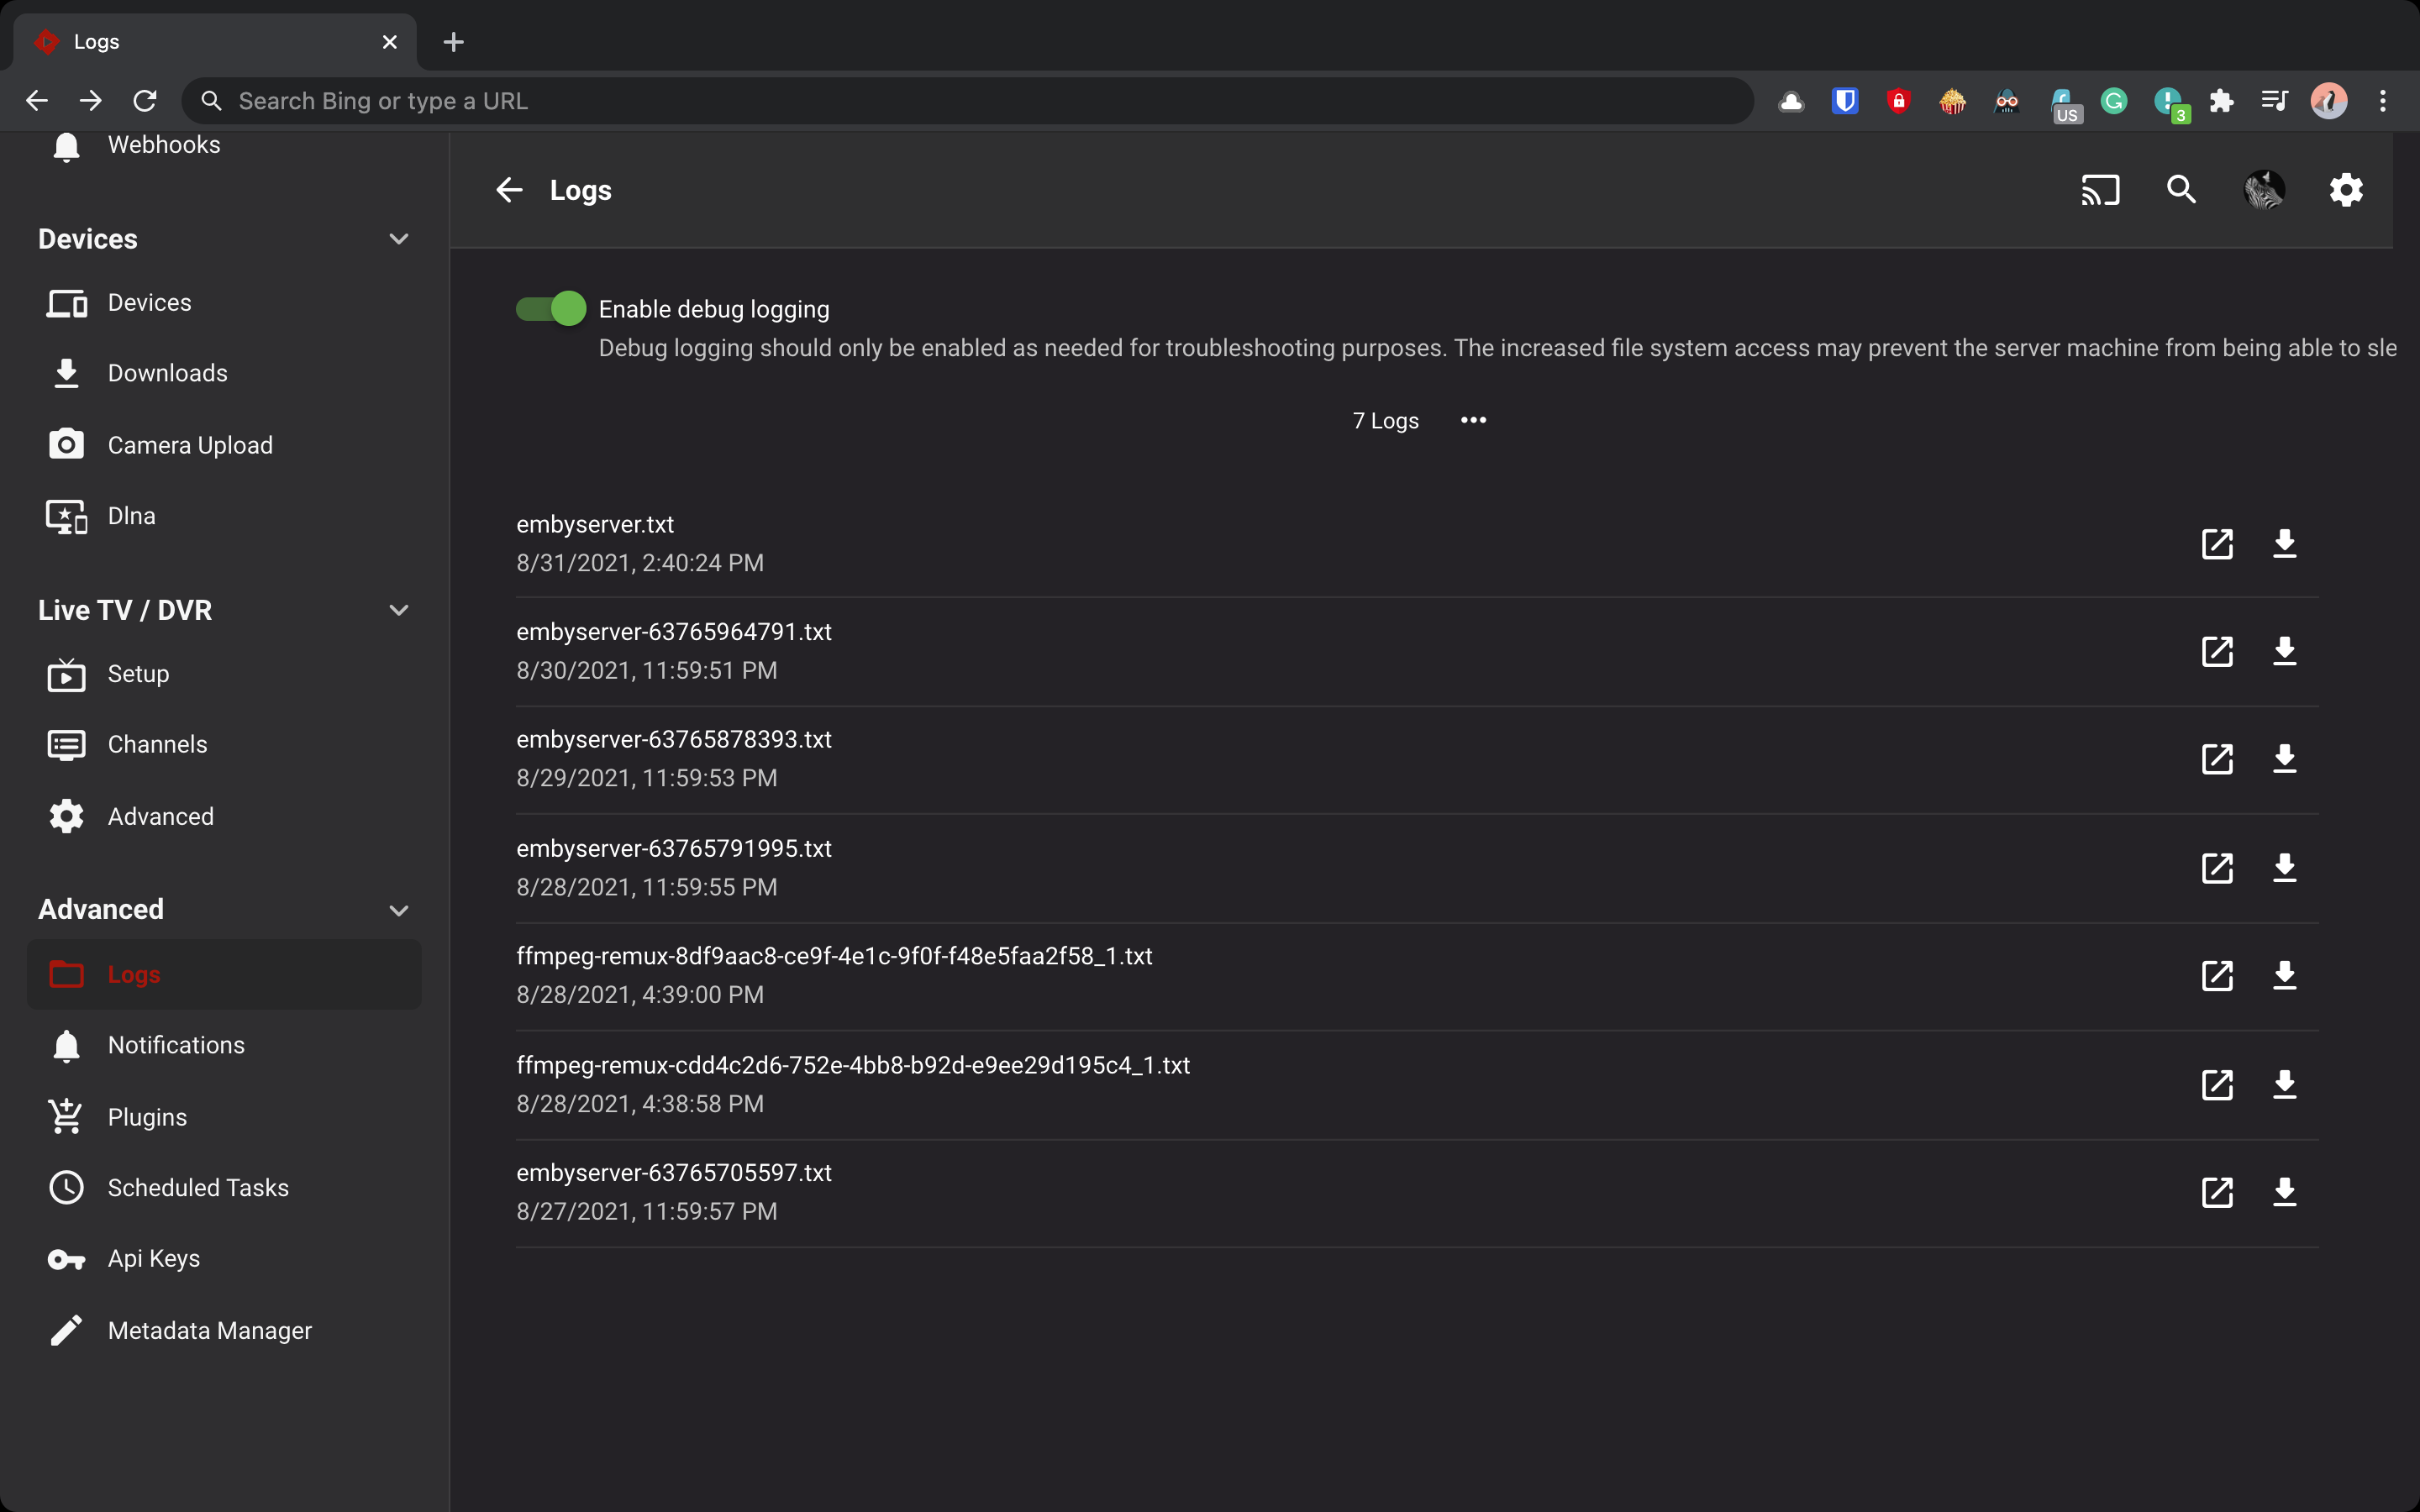The height and width of the screenshot is (1512, 2420).
Task: Click the Cast to device icon
Action: 2100,190
